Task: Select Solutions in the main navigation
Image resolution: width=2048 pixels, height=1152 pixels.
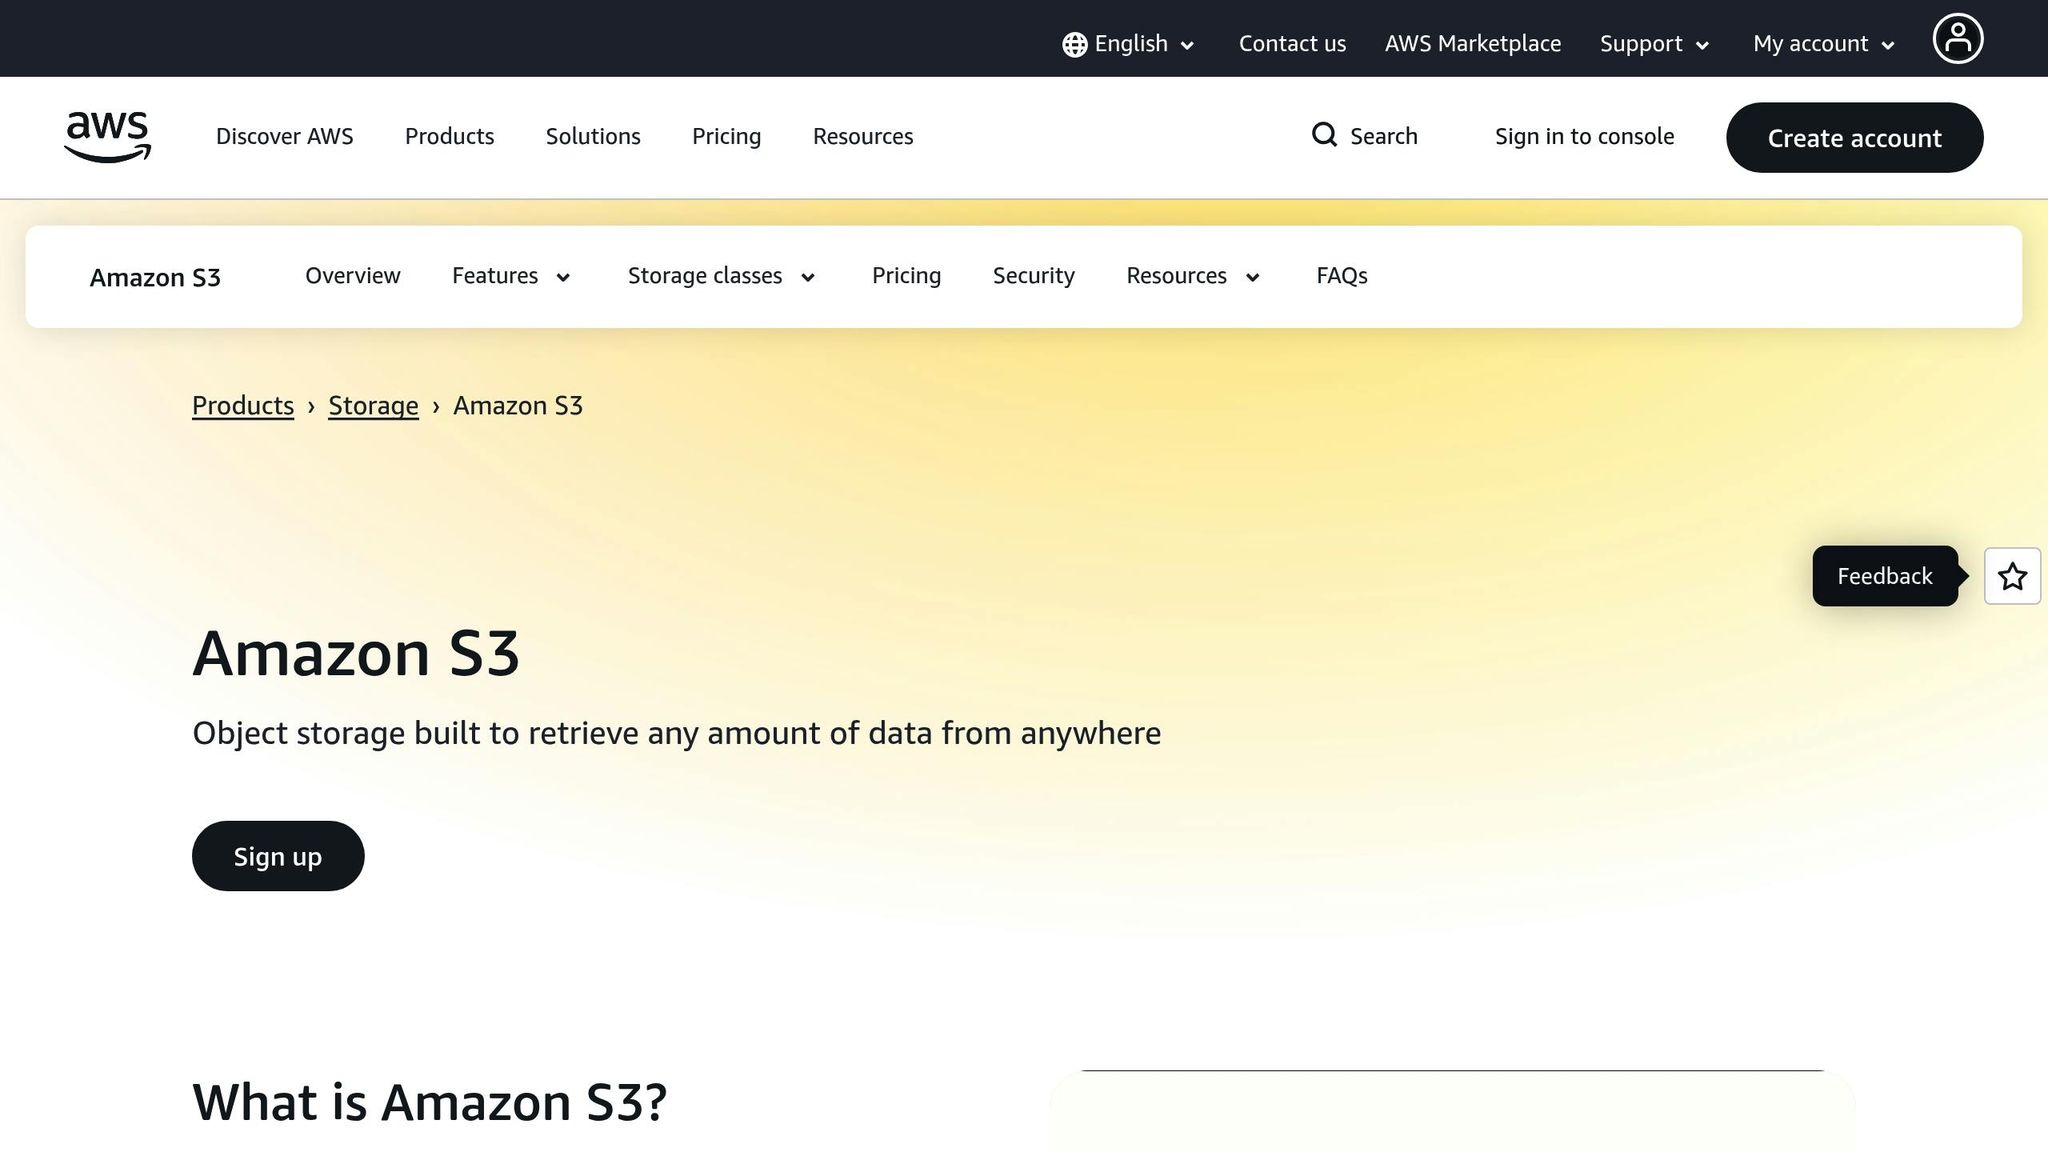Action: 592,136
